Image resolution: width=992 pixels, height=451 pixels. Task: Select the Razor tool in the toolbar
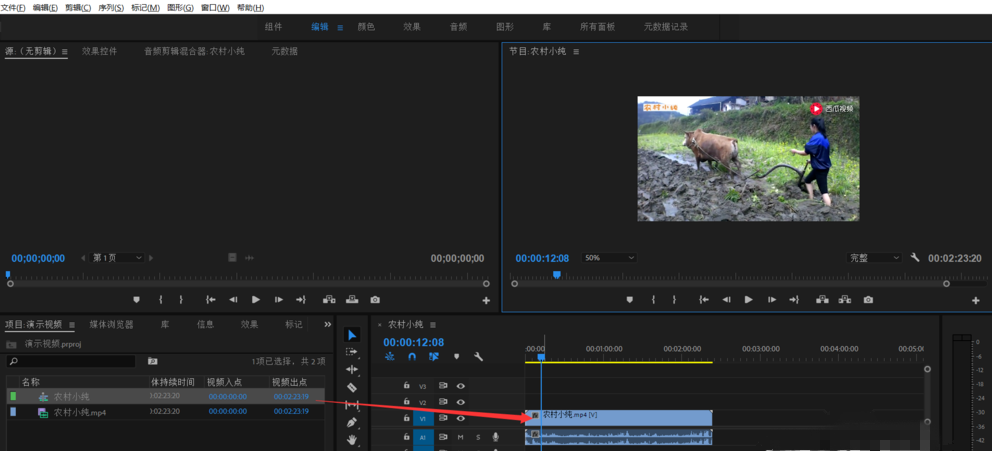coord(352,387)
